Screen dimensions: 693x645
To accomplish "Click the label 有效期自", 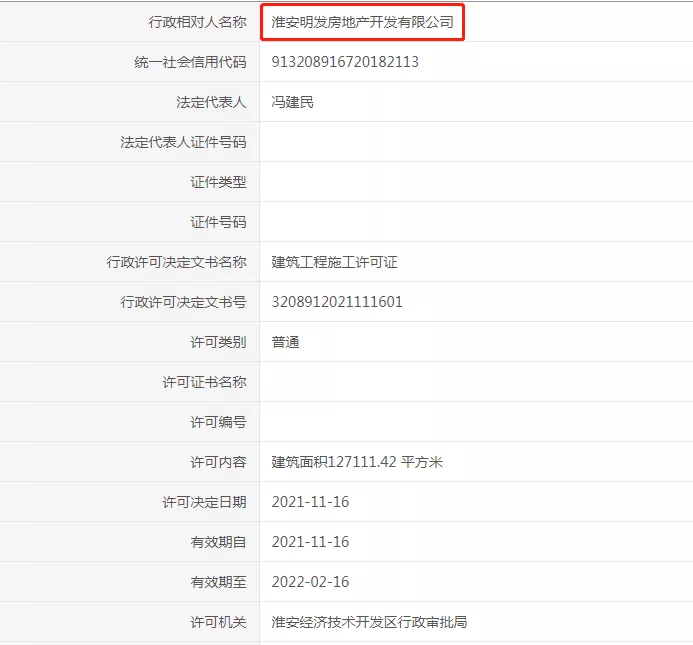I will [x=218, y=542].
